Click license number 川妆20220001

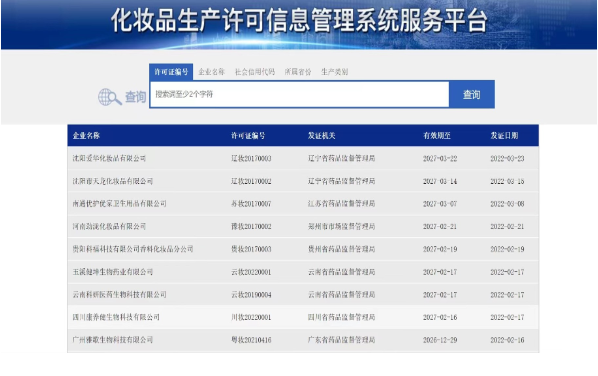pos(251,317)
